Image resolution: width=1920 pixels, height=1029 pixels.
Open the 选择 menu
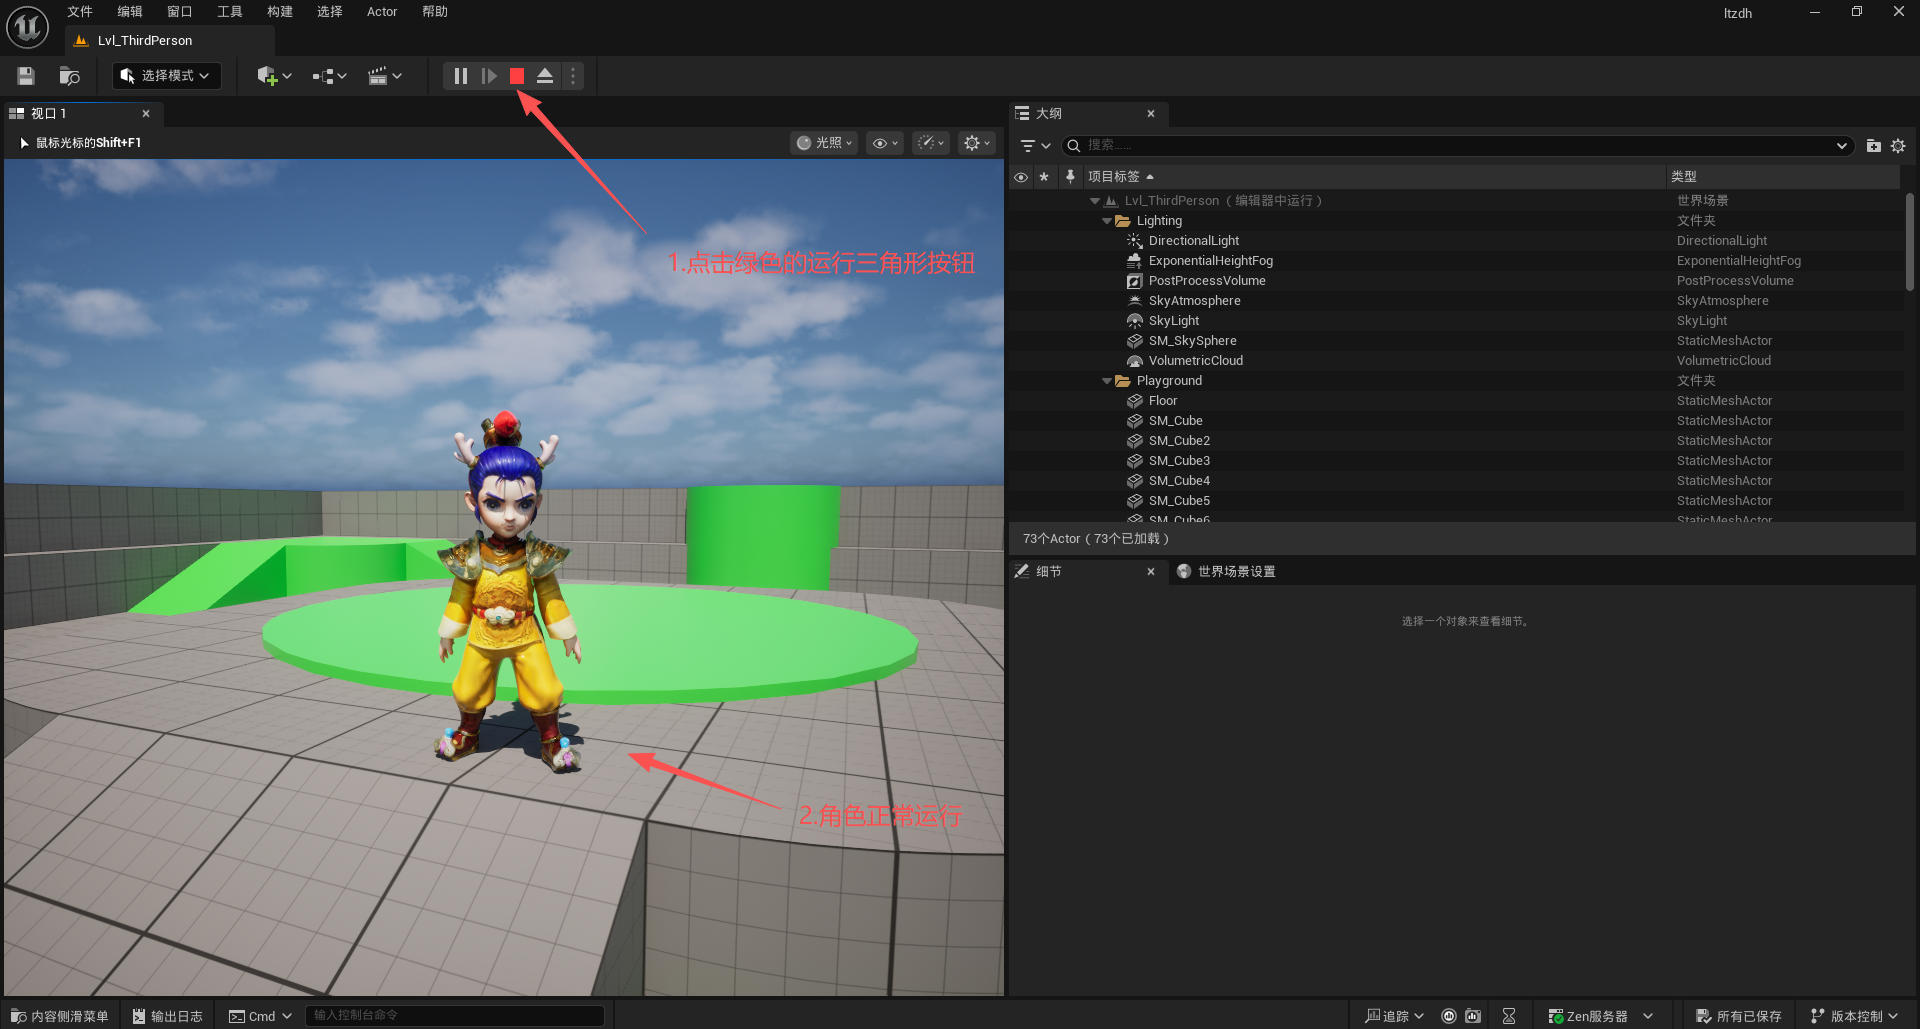pyautogui.click(x=330, y=12)
